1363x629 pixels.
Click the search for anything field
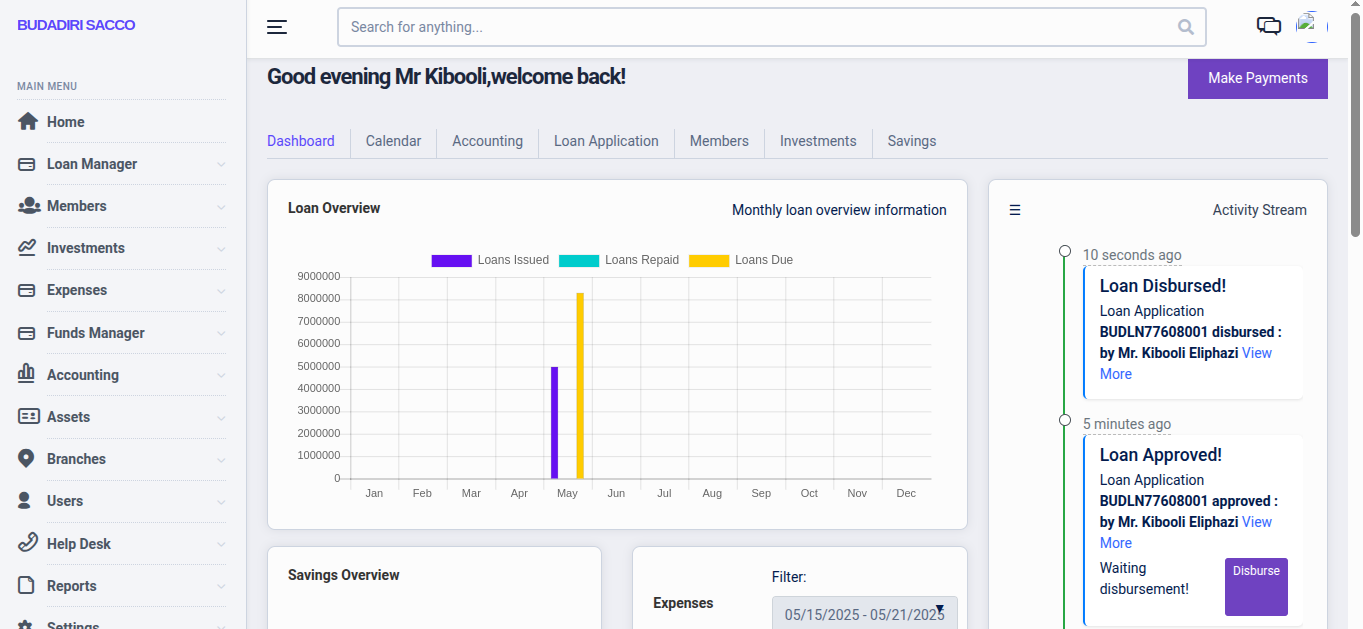771,27
